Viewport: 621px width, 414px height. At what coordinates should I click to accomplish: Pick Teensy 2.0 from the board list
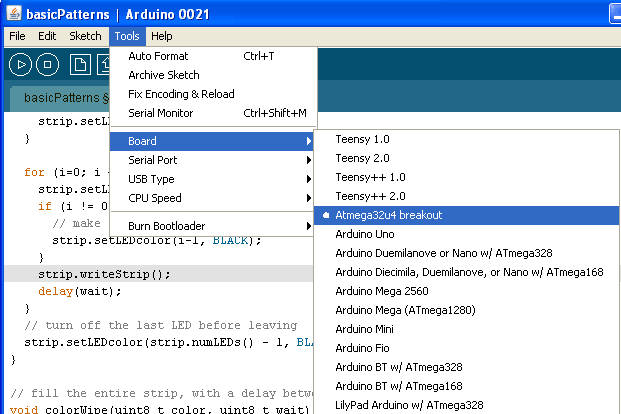[362, 158]
